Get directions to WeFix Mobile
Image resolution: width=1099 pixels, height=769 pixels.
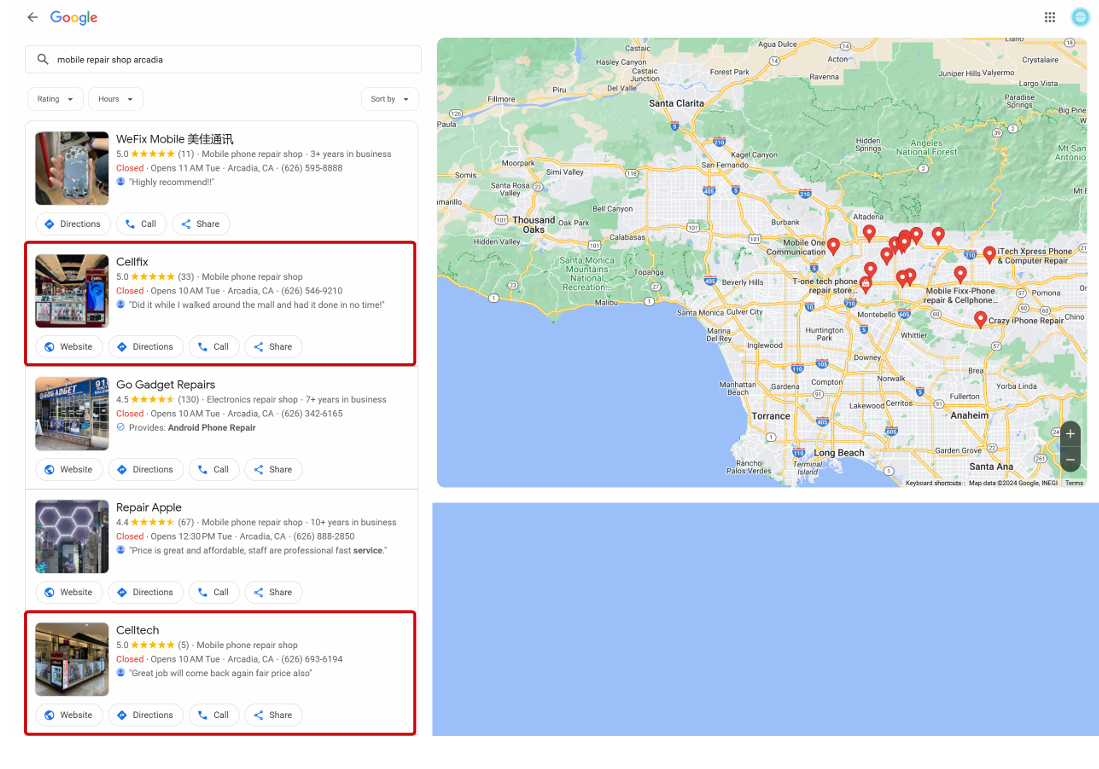tap(73, 224)
